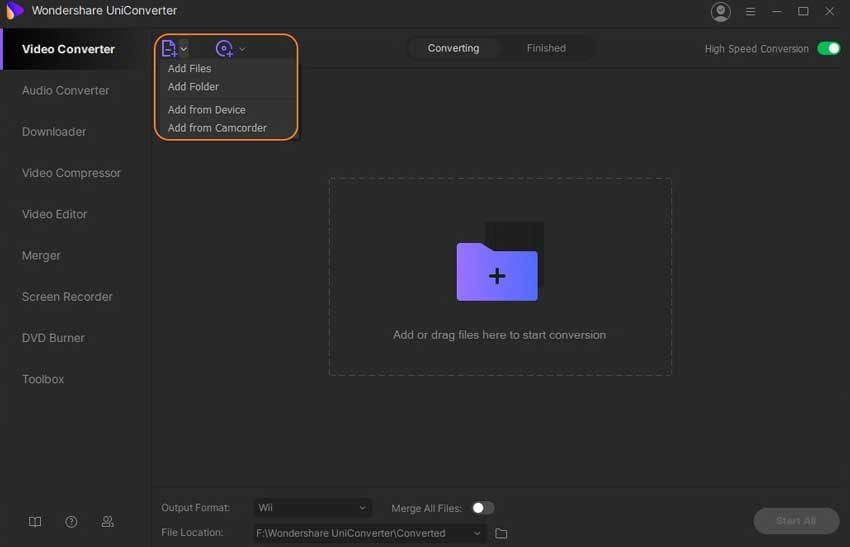Image resolution: width=850 pixels, height=547 pixels.
Task: Open output folder via folder icon
Action: tap(501, 533)
